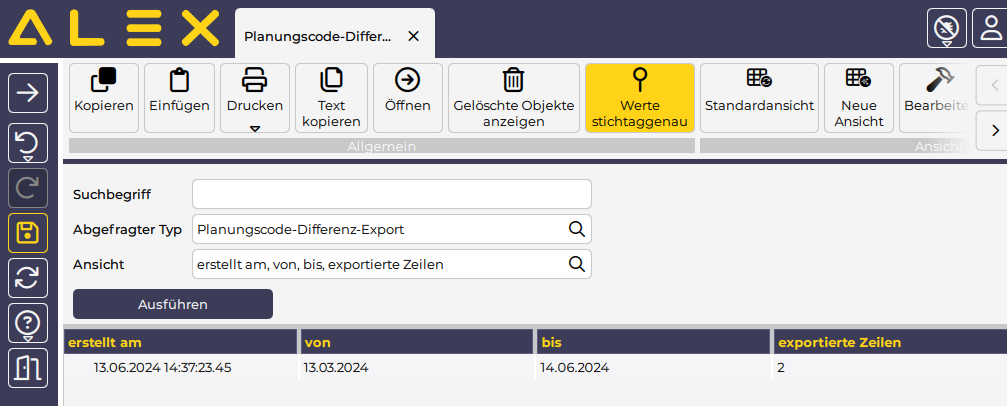
Task: Click the save diskette icon in sidebar
Action: [x=28, y=233]
